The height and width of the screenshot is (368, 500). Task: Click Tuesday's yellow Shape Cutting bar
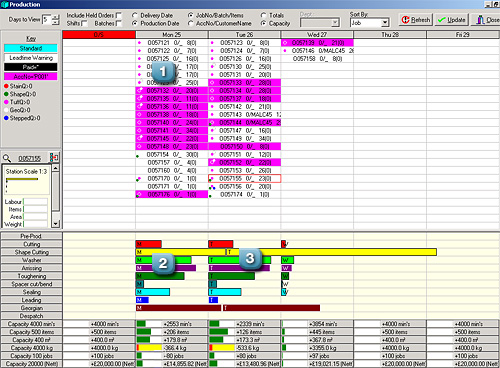(x=332, y=252)
